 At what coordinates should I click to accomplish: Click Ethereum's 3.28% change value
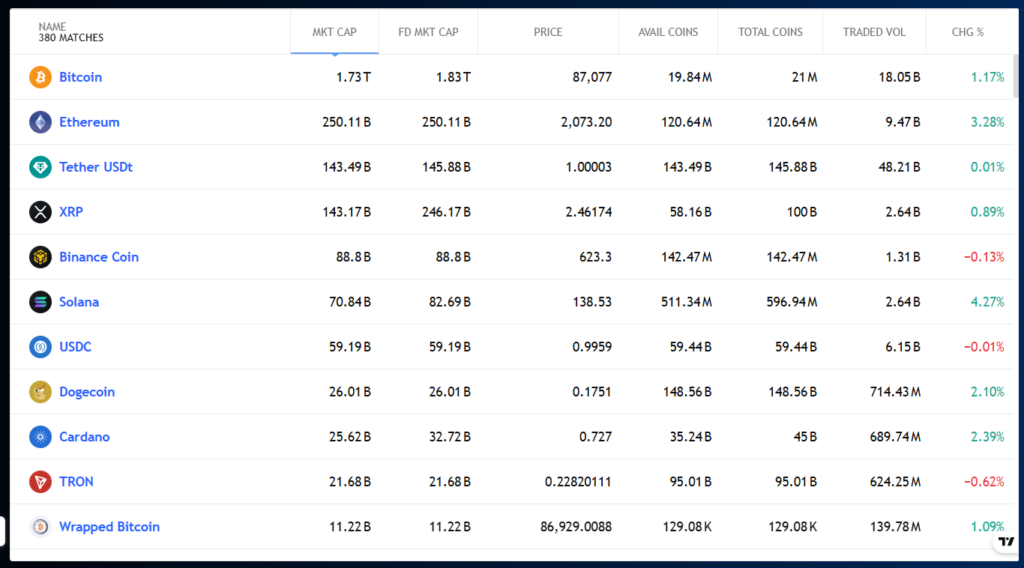point(987,122)
